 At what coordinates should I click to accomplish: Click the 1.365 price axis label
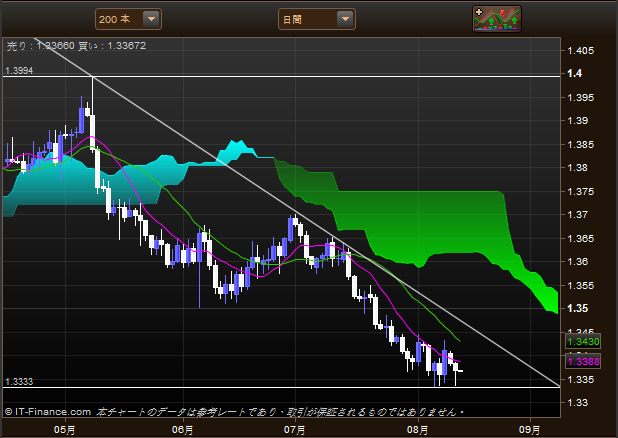point(580,239)
